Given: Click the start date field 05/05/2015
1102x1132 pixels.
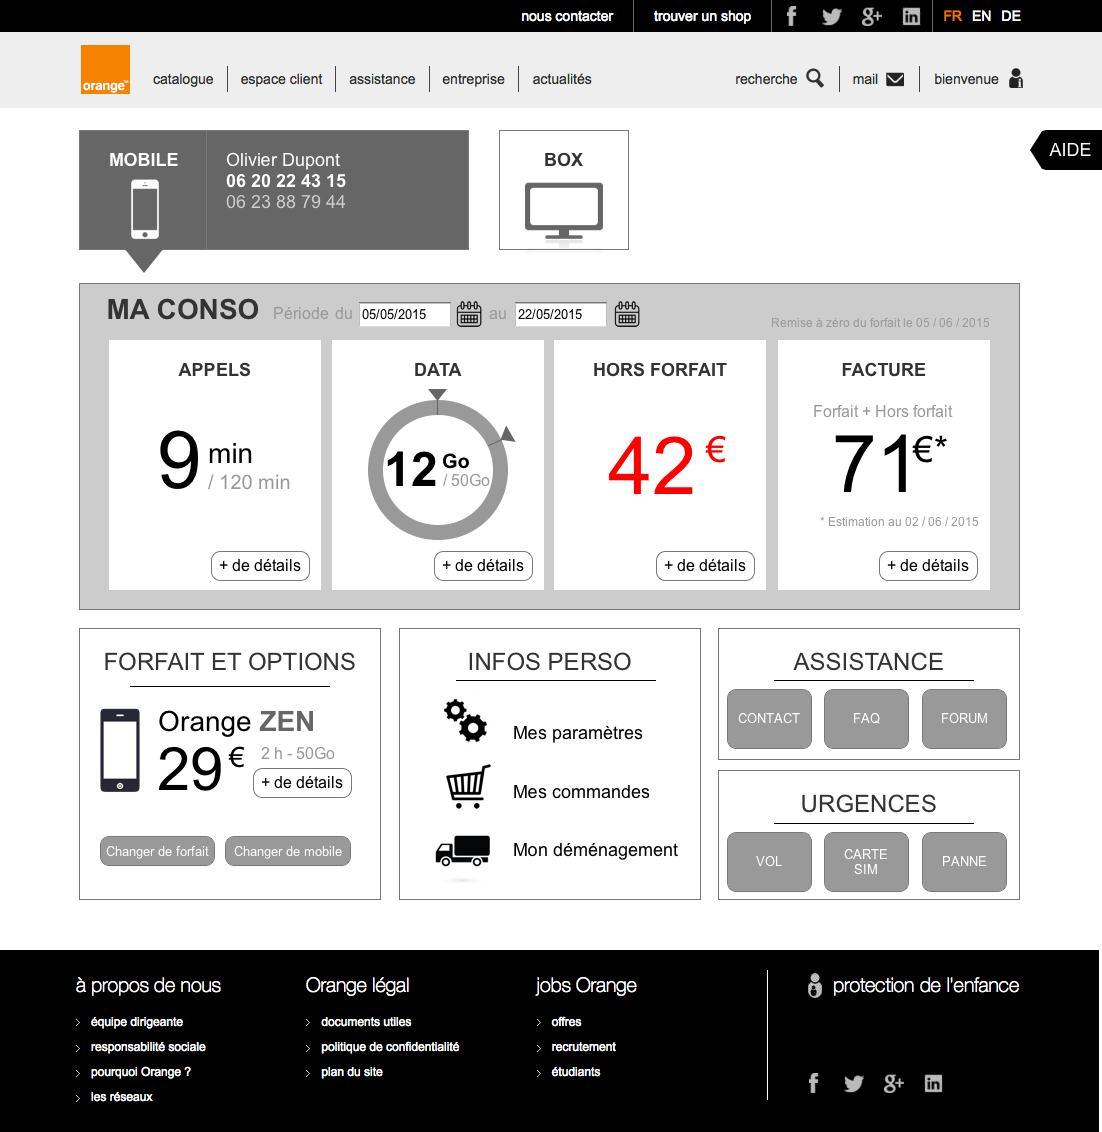Looking at the screenshot, I should [x=406, y=314].
